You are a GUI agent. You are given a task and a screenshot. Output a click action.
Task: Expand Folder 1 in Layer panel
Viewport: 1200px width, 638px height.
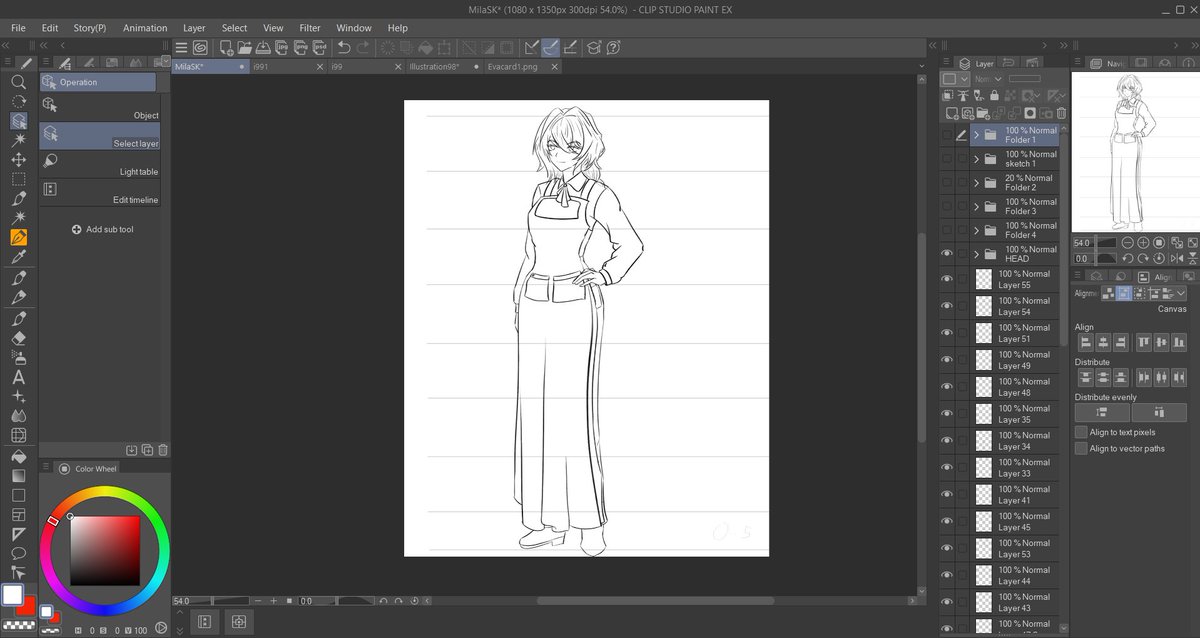click(976, 135)
